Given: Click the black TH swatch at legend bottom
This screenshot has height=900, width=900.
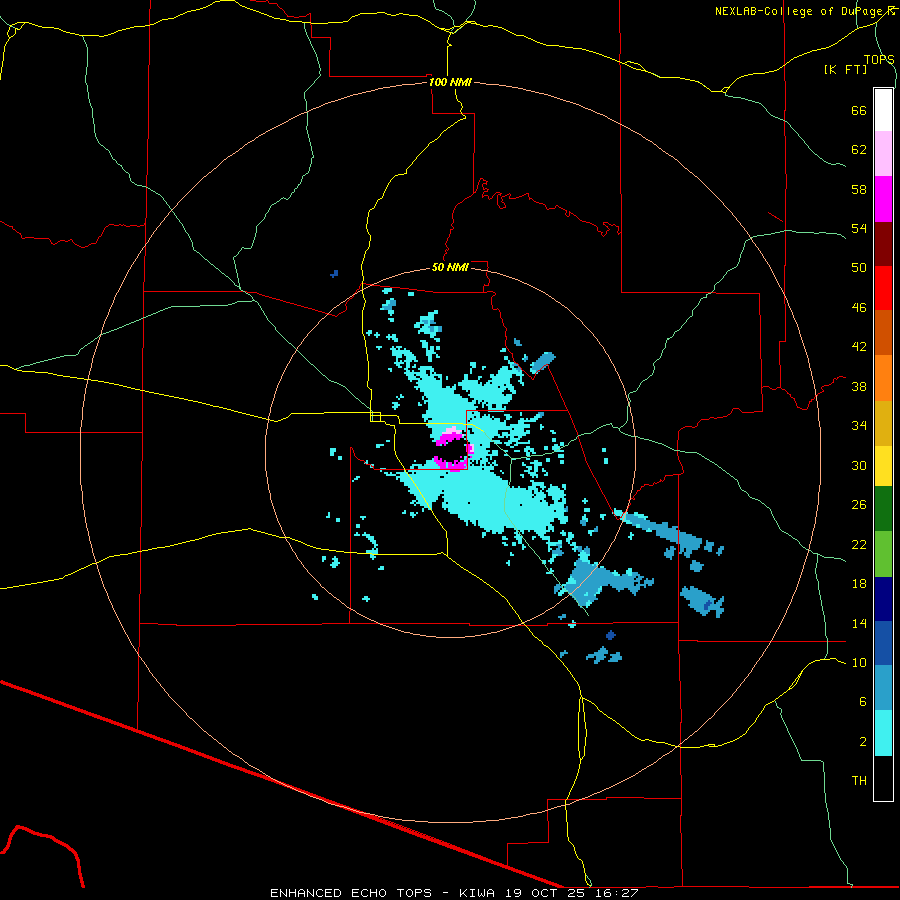Looking at the screenshot, I should tap(883, 778).
